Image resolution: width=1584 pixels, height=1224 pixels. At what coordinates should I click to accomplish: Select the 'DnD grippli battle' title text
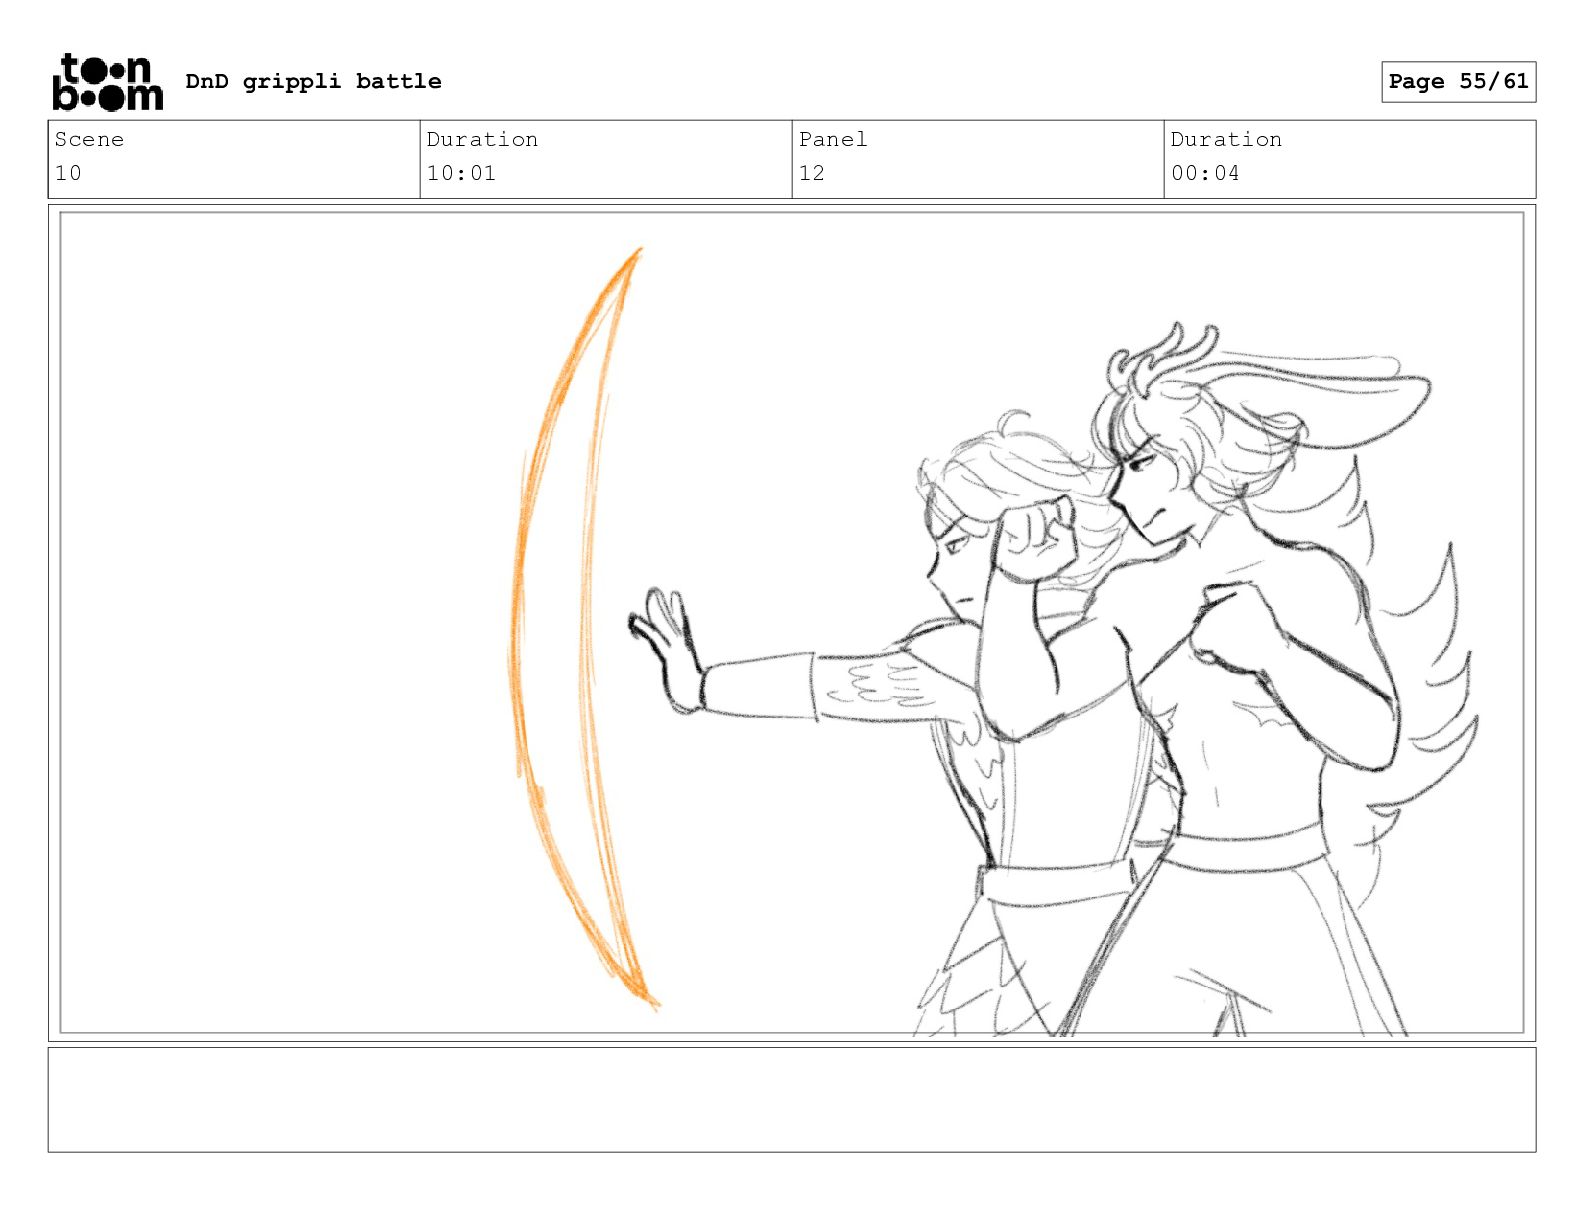[313, 81]
